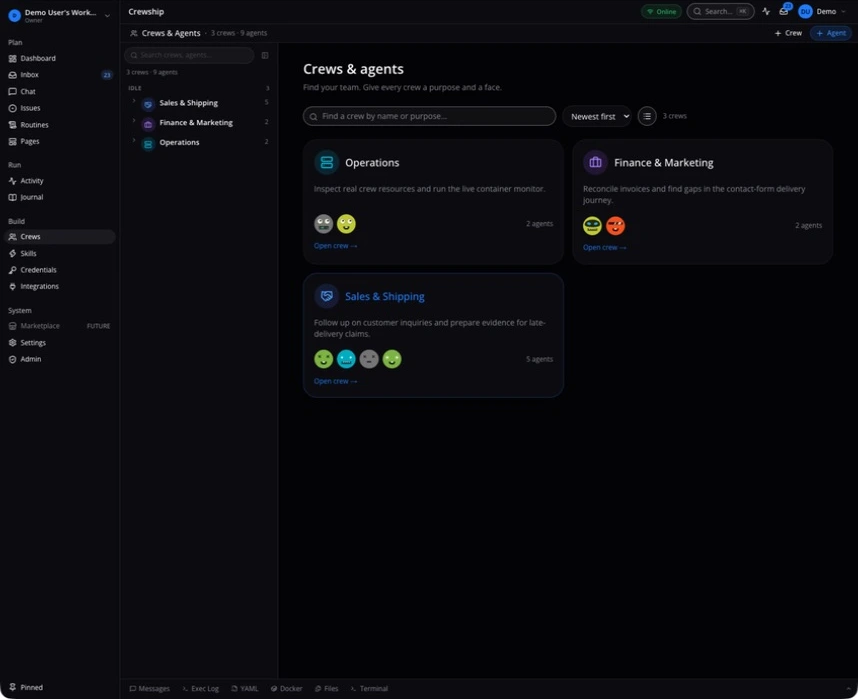Open the Demo User's workspace switcher
The height and width of the screenshot is (699, 858).
59,15
